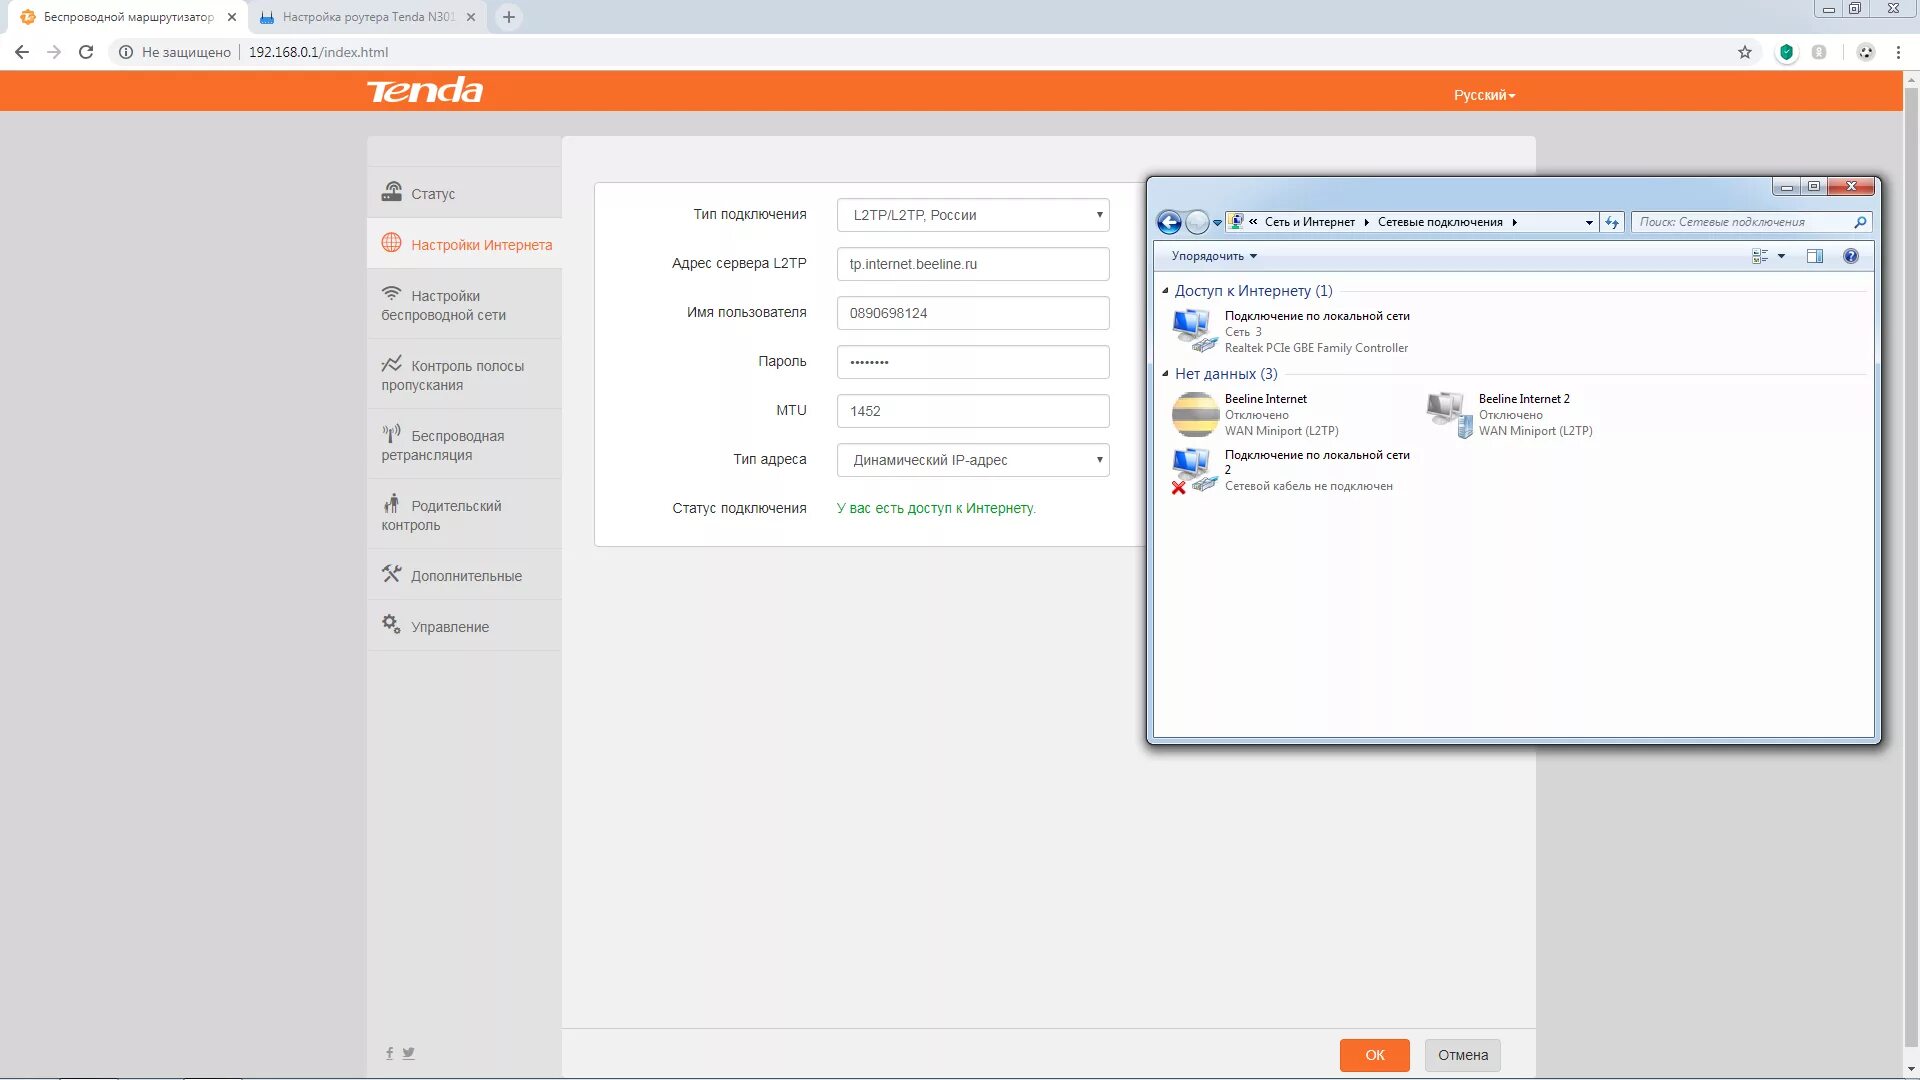Image resolution: width=1920 pixels, height=1080 pixels.
Task: Open the Русский language dropdown
Action: click(1484, 95)
